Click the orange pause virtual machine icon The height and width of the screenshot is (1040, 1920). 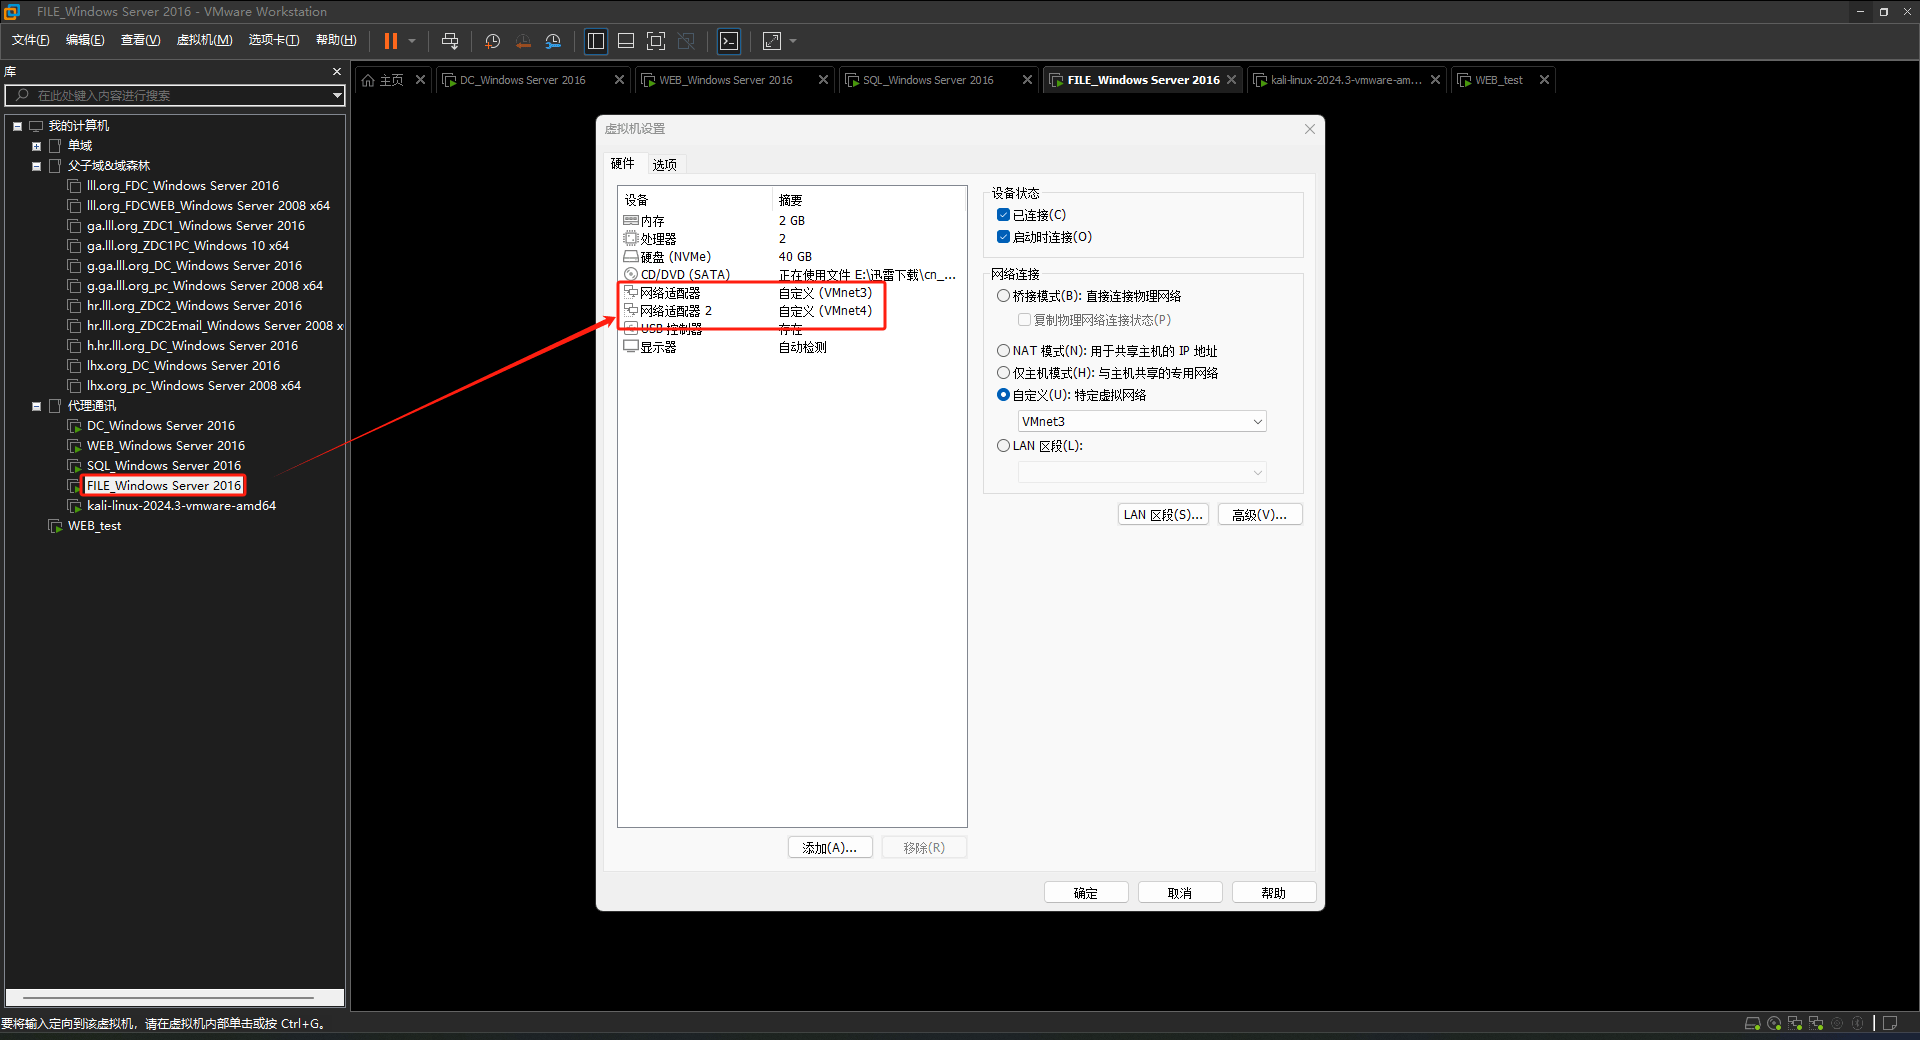[391, 41]
